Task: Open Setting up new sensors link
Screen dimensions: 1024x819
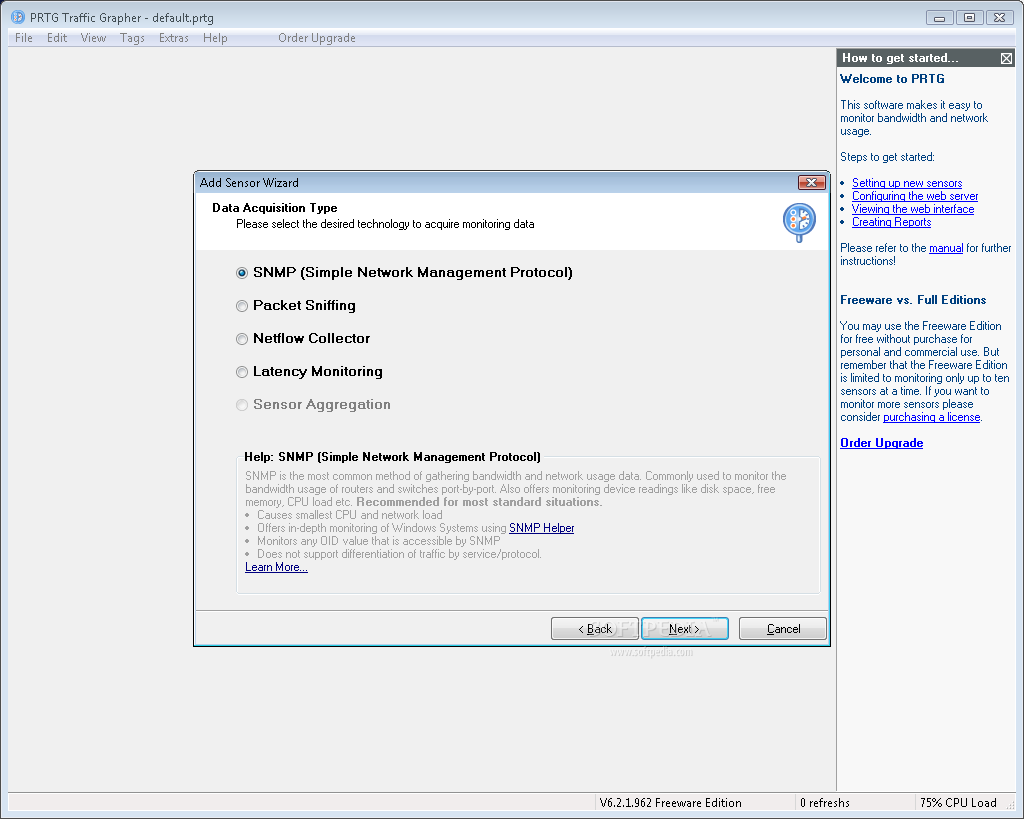Action: (x=906, y=183)
